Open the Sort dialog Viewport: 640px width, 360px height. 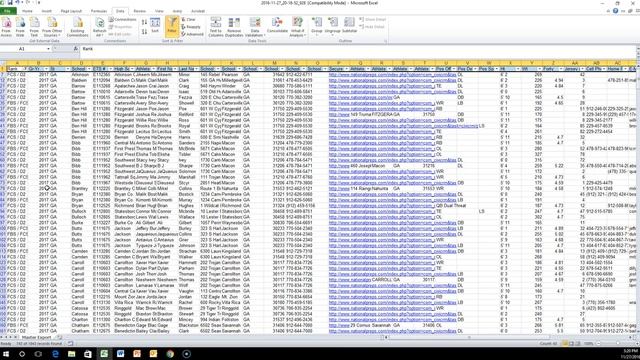coord(155,25)
